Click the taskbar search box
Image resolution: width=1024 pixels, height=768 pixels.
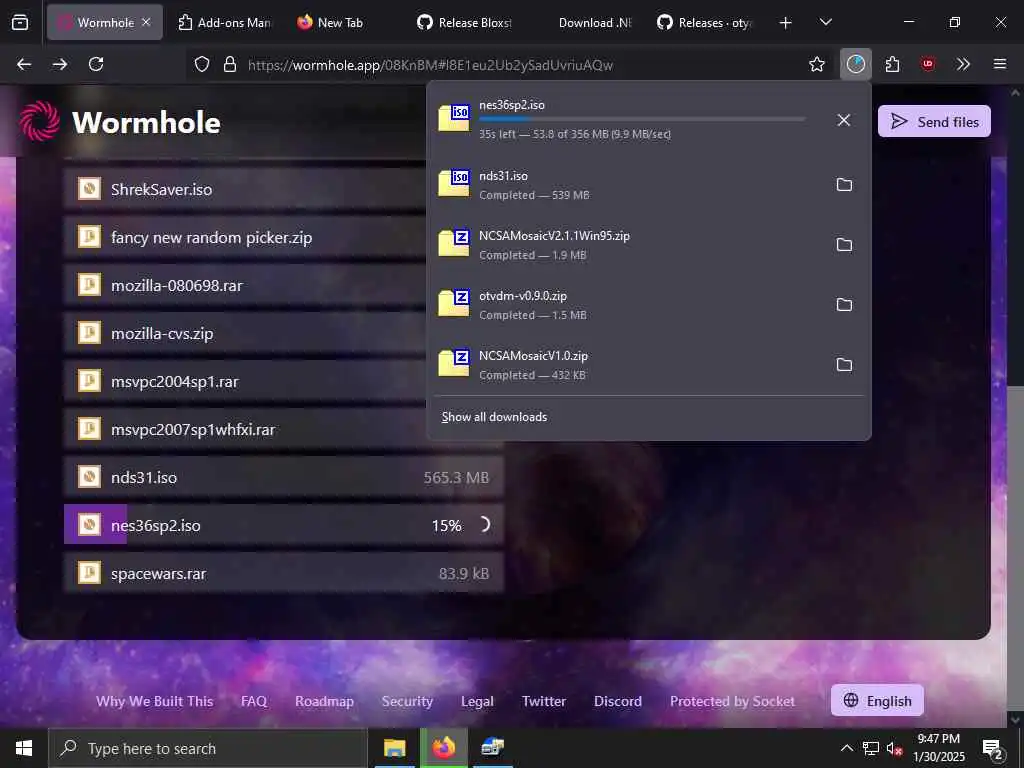[208, 748]
